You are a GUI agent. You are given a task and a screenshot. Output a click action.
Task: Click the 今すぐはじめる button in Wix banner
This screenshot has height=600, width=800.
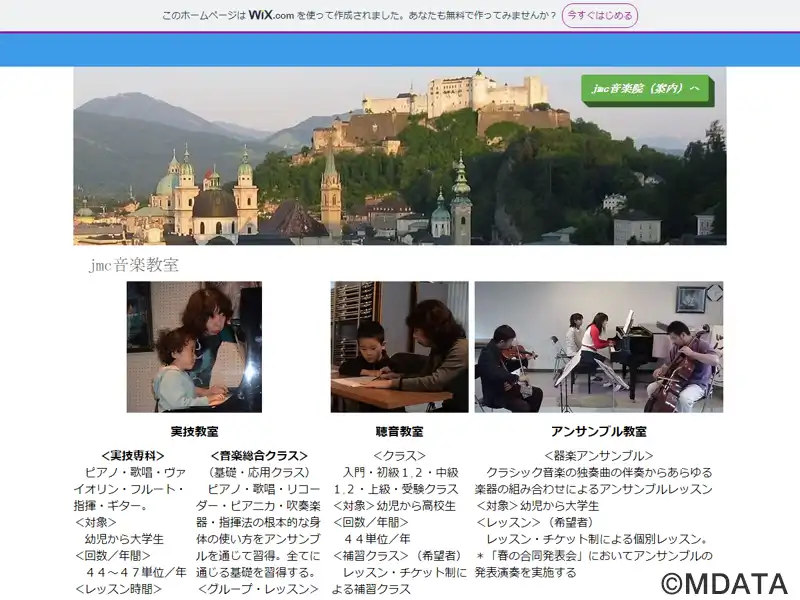pyautogui.click(x=599, y=15)
